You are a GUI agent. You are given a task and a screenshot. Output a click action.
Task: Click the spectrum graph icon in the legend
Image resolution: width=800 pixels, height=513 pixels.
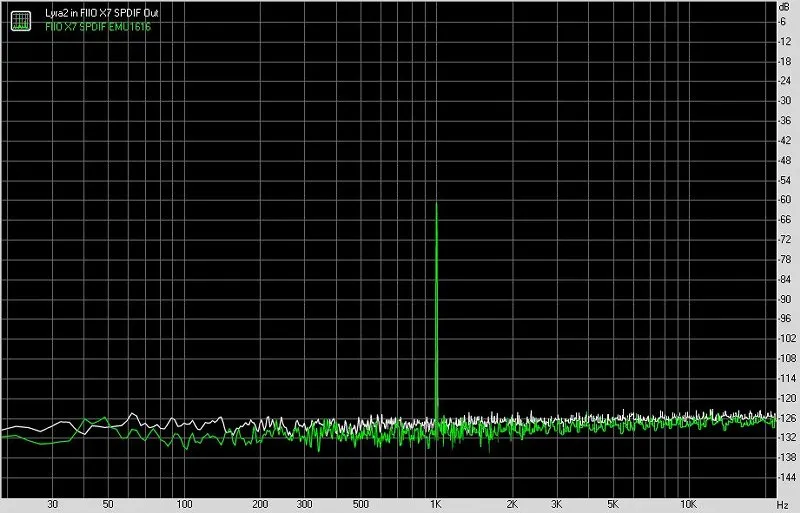[x=21, y=20]
